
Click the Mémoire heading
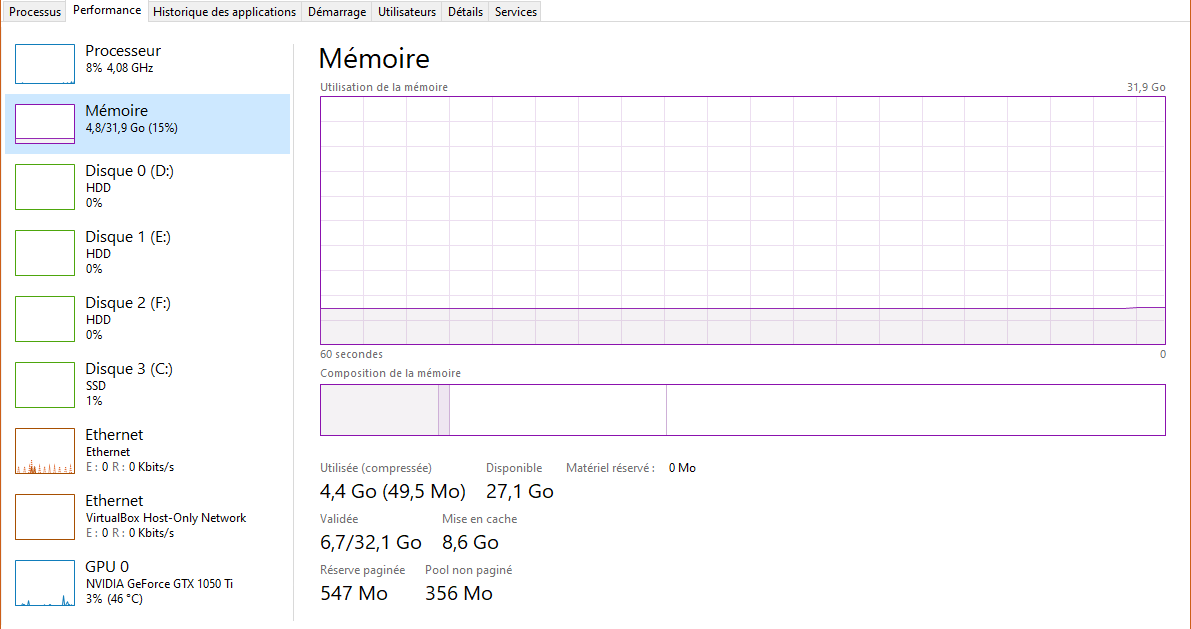(374, 58)
